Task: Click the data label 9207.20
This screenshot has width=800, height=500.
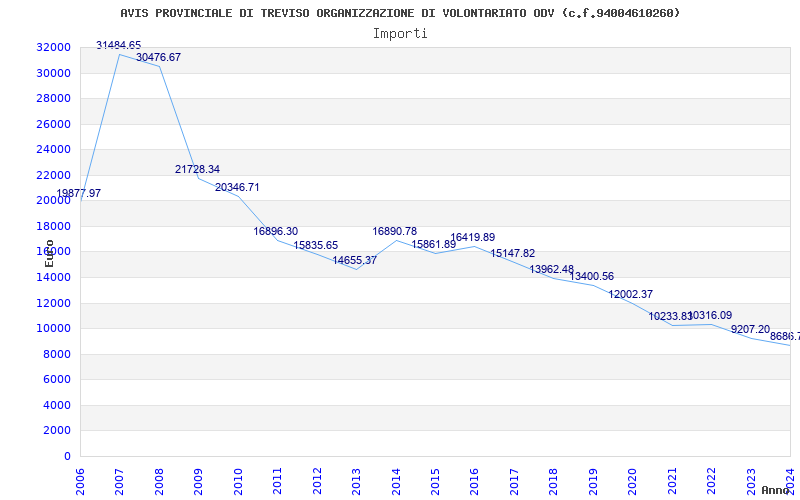Action: [751, 329]
